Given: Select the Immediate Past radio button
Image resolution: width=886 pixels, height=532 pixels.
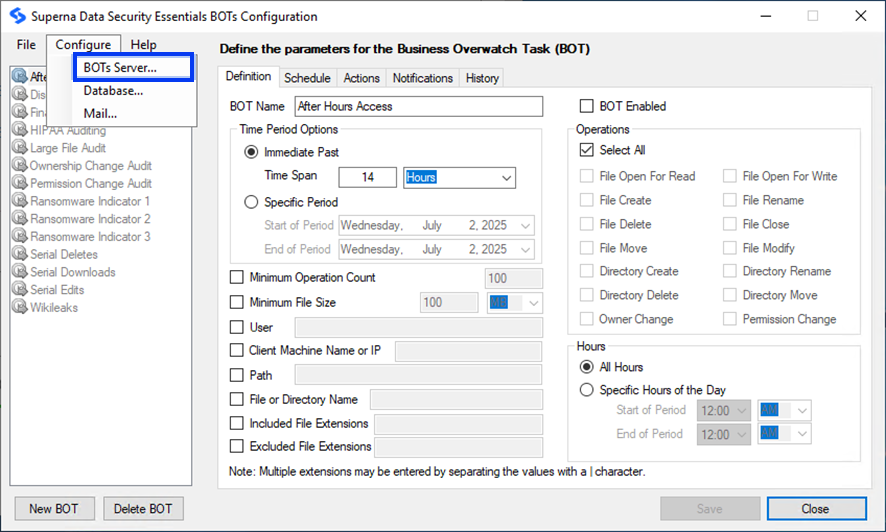Looking at the screenshot, I should point(251,152).
